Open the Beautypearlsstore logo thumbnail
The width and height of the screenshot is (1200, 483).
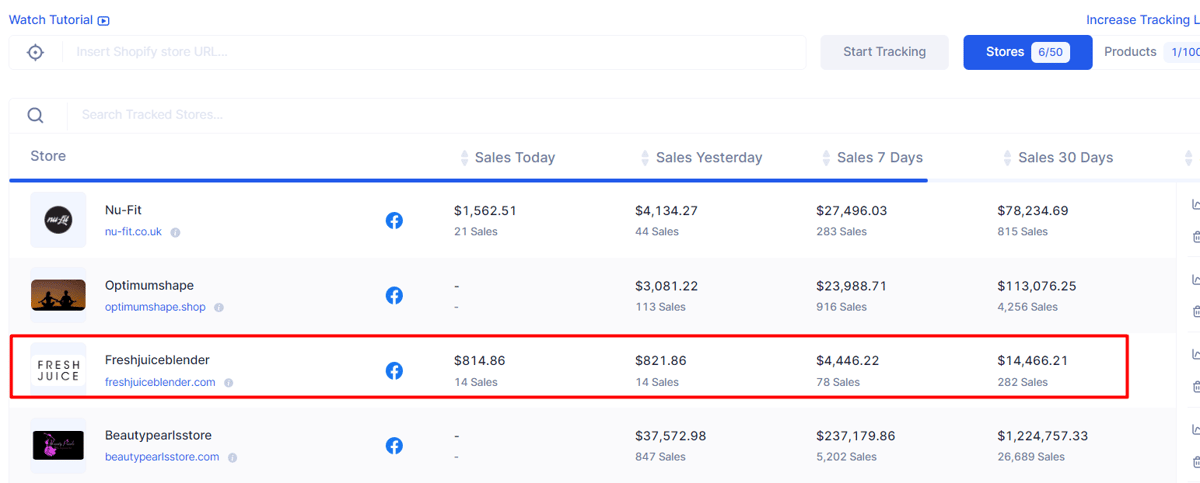click(58, 445)
